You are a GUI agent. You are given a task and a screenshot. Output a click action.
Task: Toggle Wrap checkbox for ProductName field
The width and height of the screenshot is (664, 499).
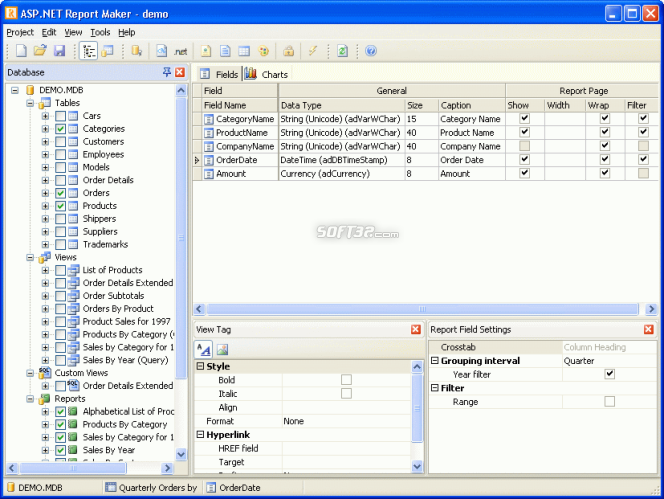click(605, 132)
